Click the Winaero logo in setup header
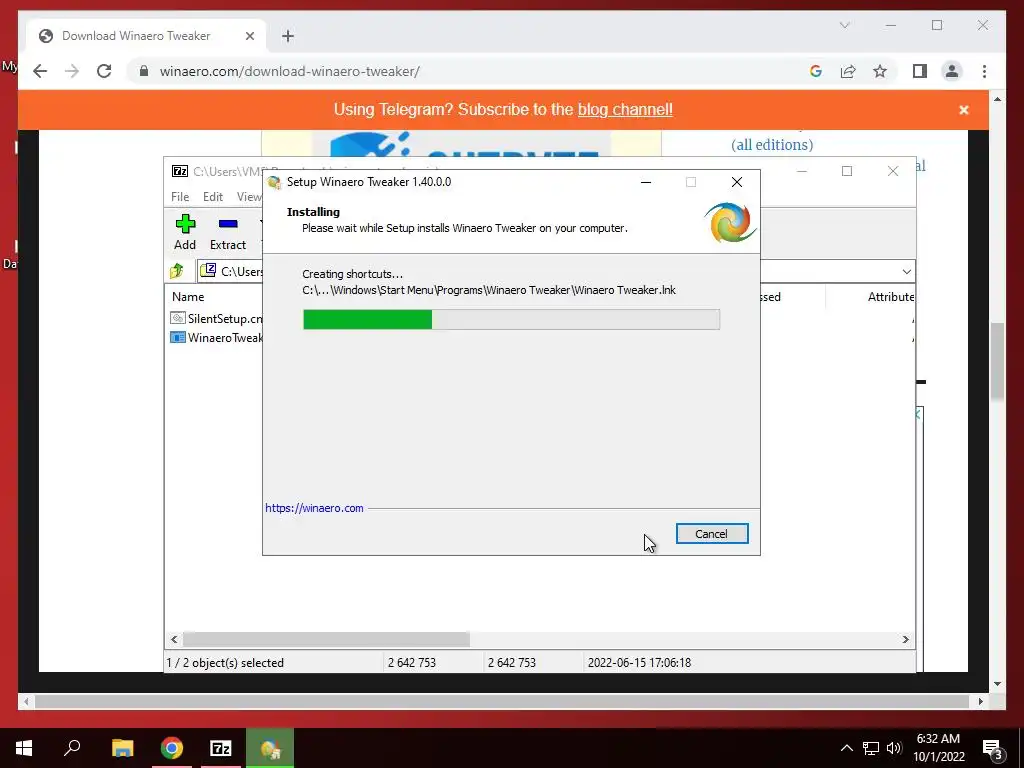 (729, 223)
